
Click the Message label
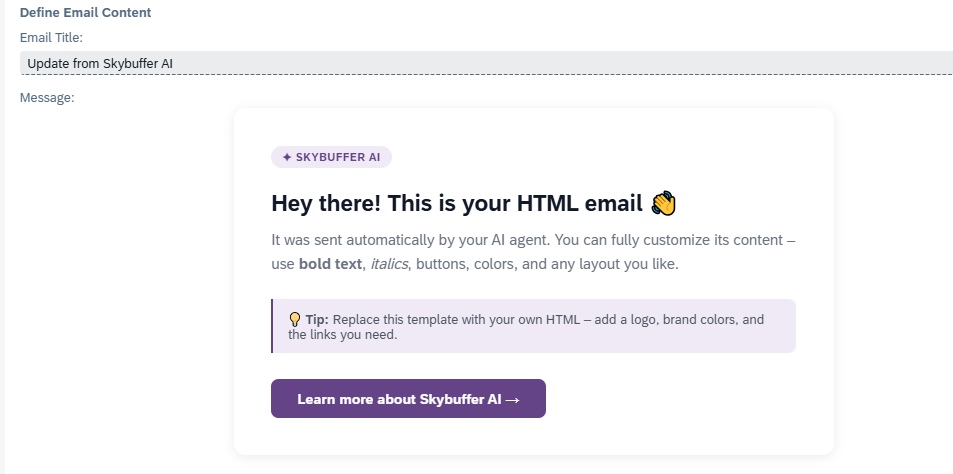47,98
